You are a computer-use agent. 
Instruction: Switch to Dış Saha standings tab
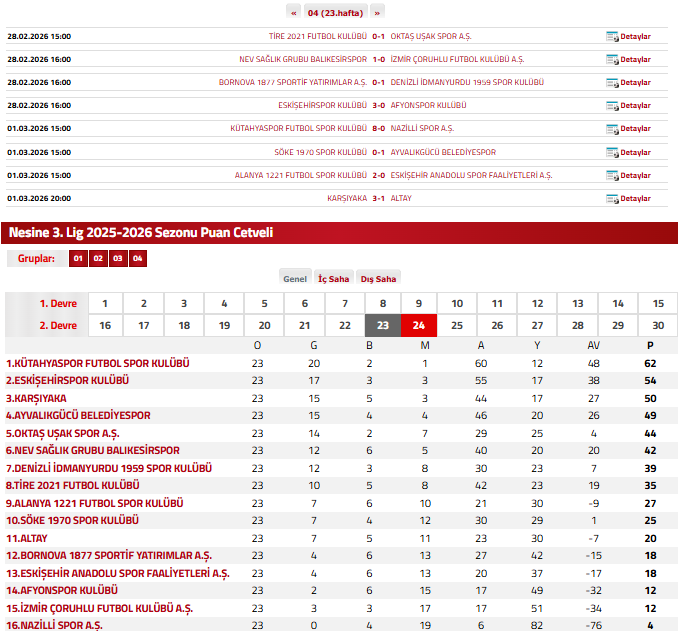(378, 278)
